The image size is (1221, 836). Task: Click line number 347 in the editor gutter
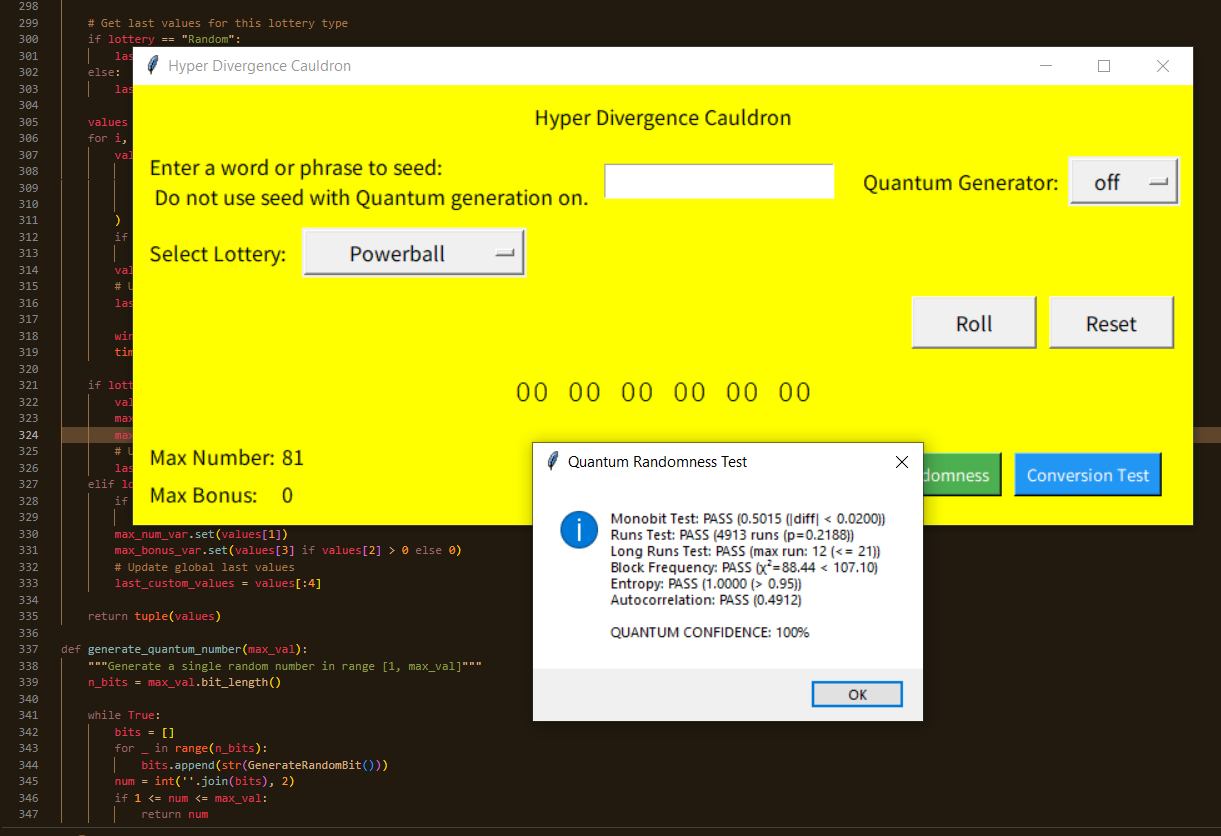point(28,814)
